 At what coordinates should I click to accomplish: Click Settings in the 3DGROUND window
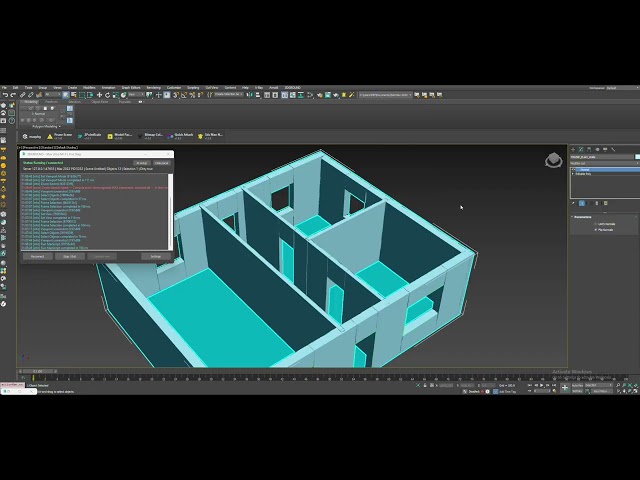coord(156,256)
